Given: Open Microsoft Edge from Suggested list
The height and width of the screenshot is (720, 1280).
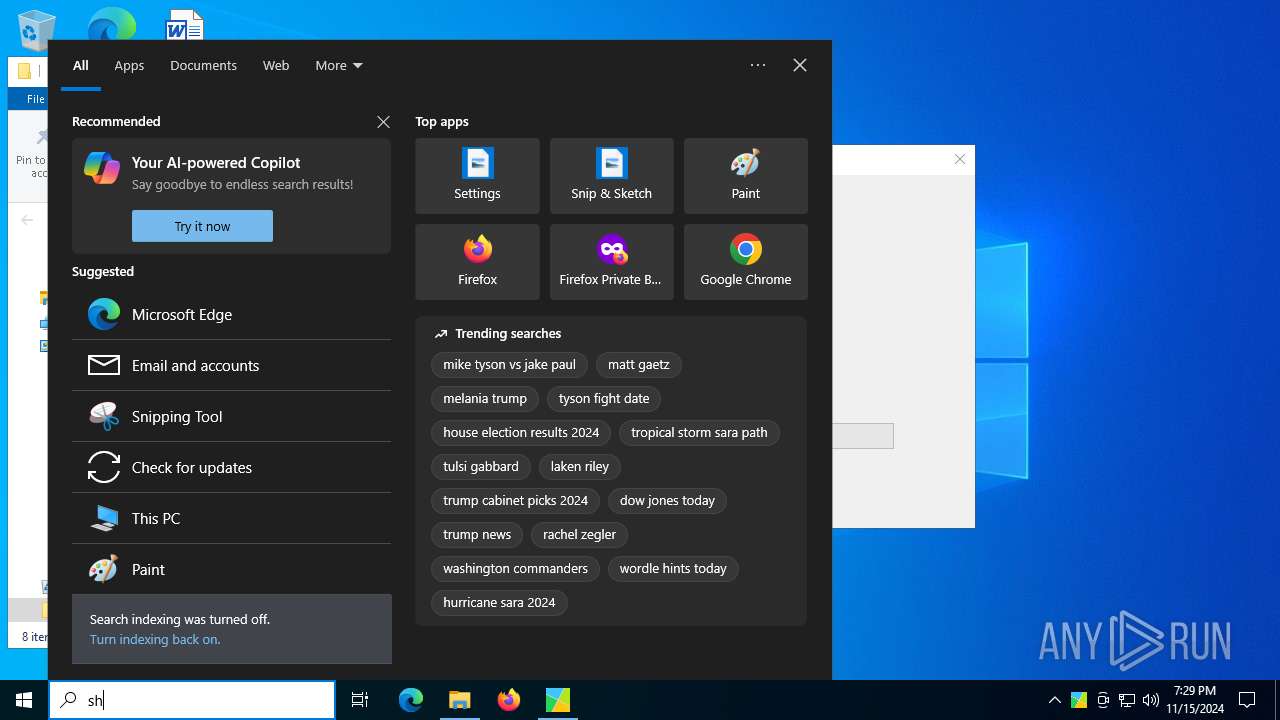Looking at the screenshot, I should [x=231, y=314].
